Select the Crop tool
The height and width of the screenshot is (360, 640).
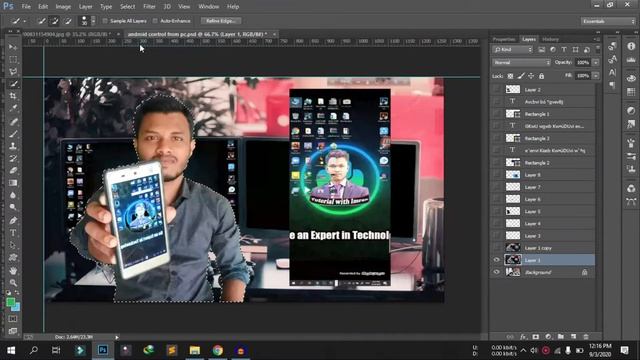(13, 96)
